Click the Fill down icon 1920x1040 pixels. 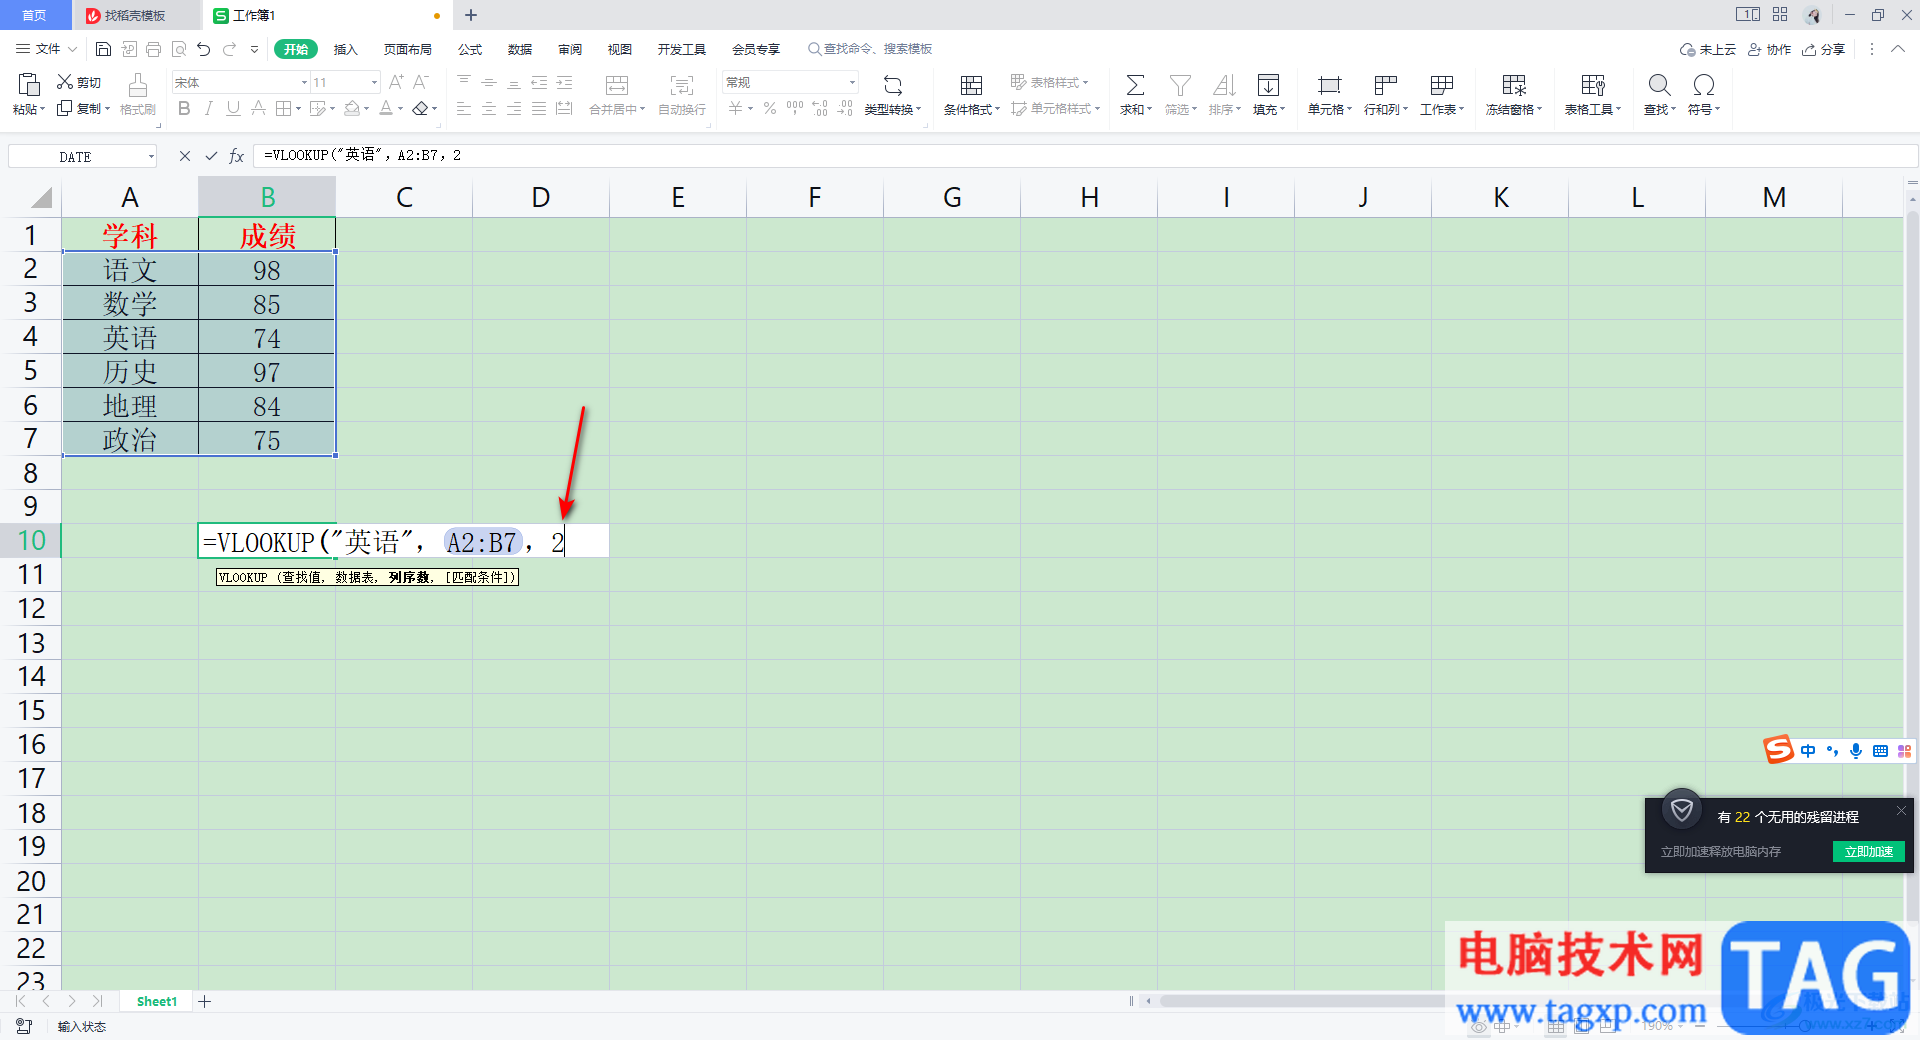coord(1268,85)
